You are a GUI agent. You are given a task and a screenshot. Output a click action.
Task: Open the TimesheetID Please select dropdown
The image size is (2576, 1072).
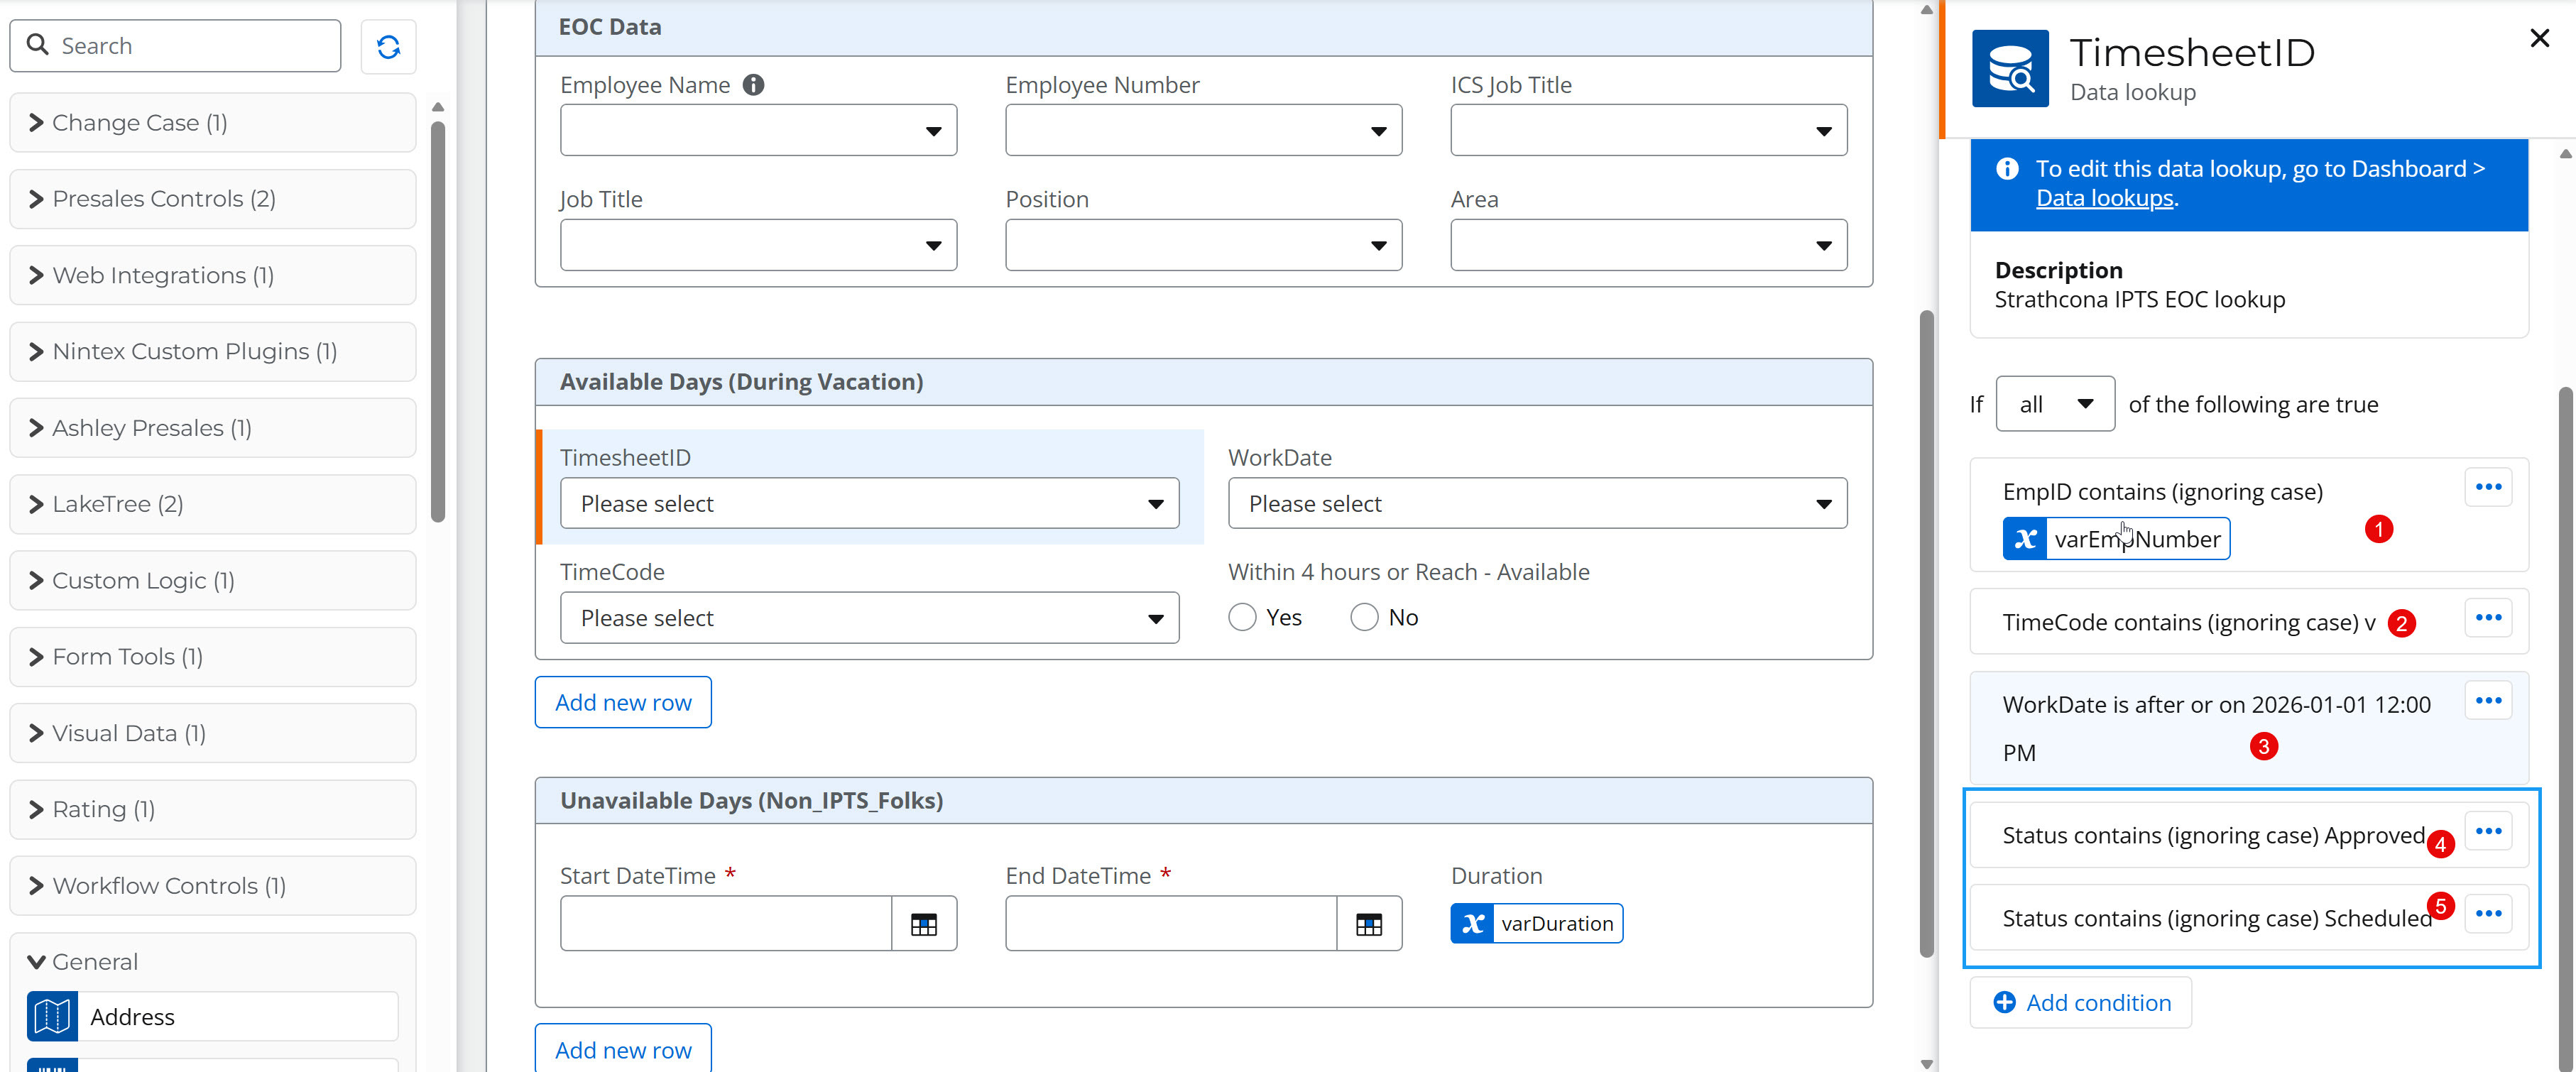click(868, 503)
